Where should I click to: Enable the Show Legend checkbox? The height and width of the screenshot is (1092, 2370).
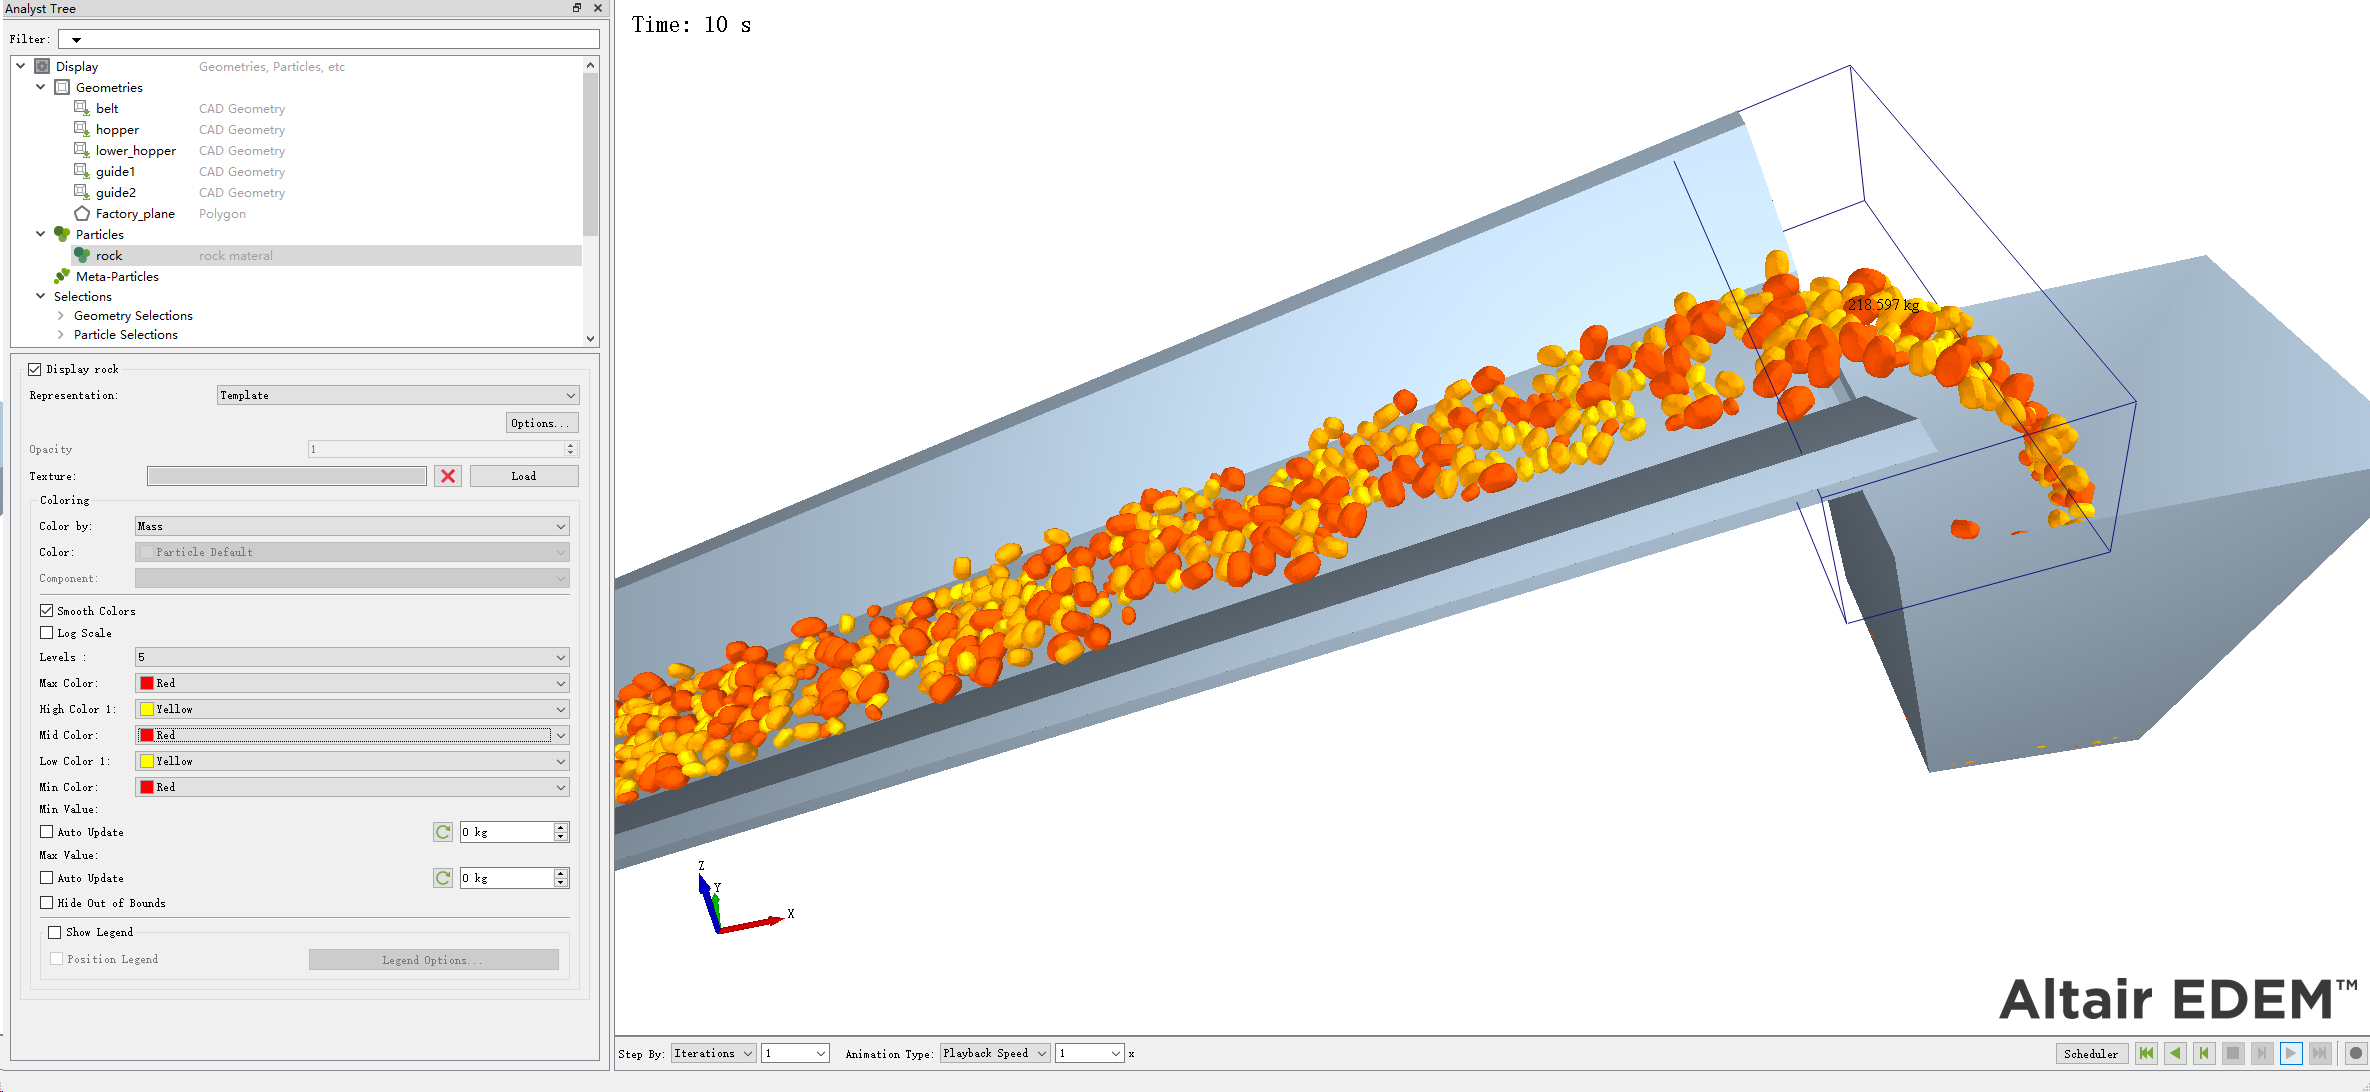pyautogui.click(x=55, y=932)
